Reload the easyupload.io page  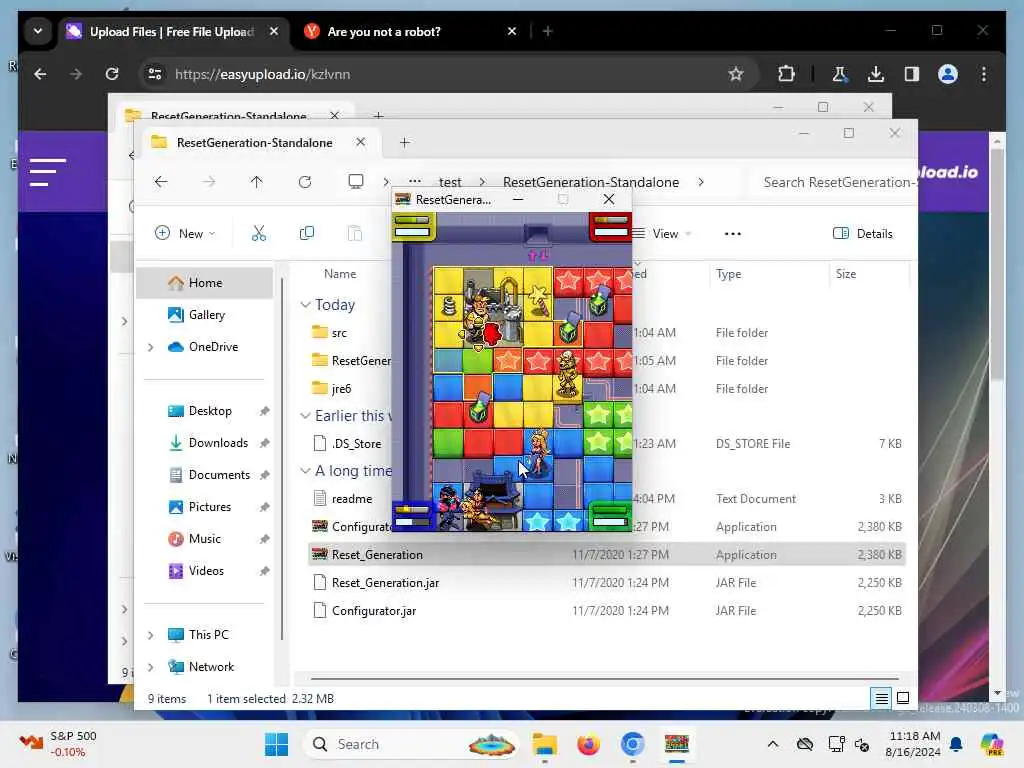click(x=112, y=74)
